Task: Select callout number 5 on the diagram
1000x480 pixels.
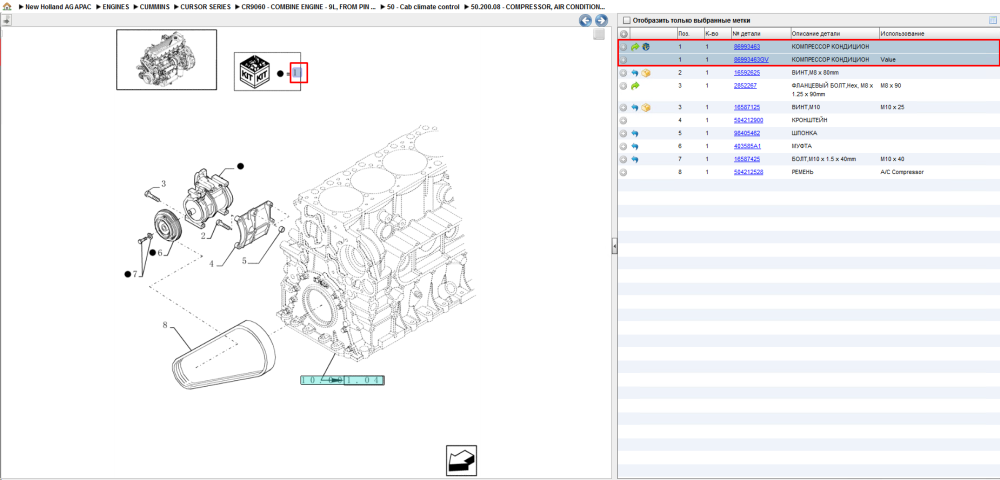Action: [244, 259]
